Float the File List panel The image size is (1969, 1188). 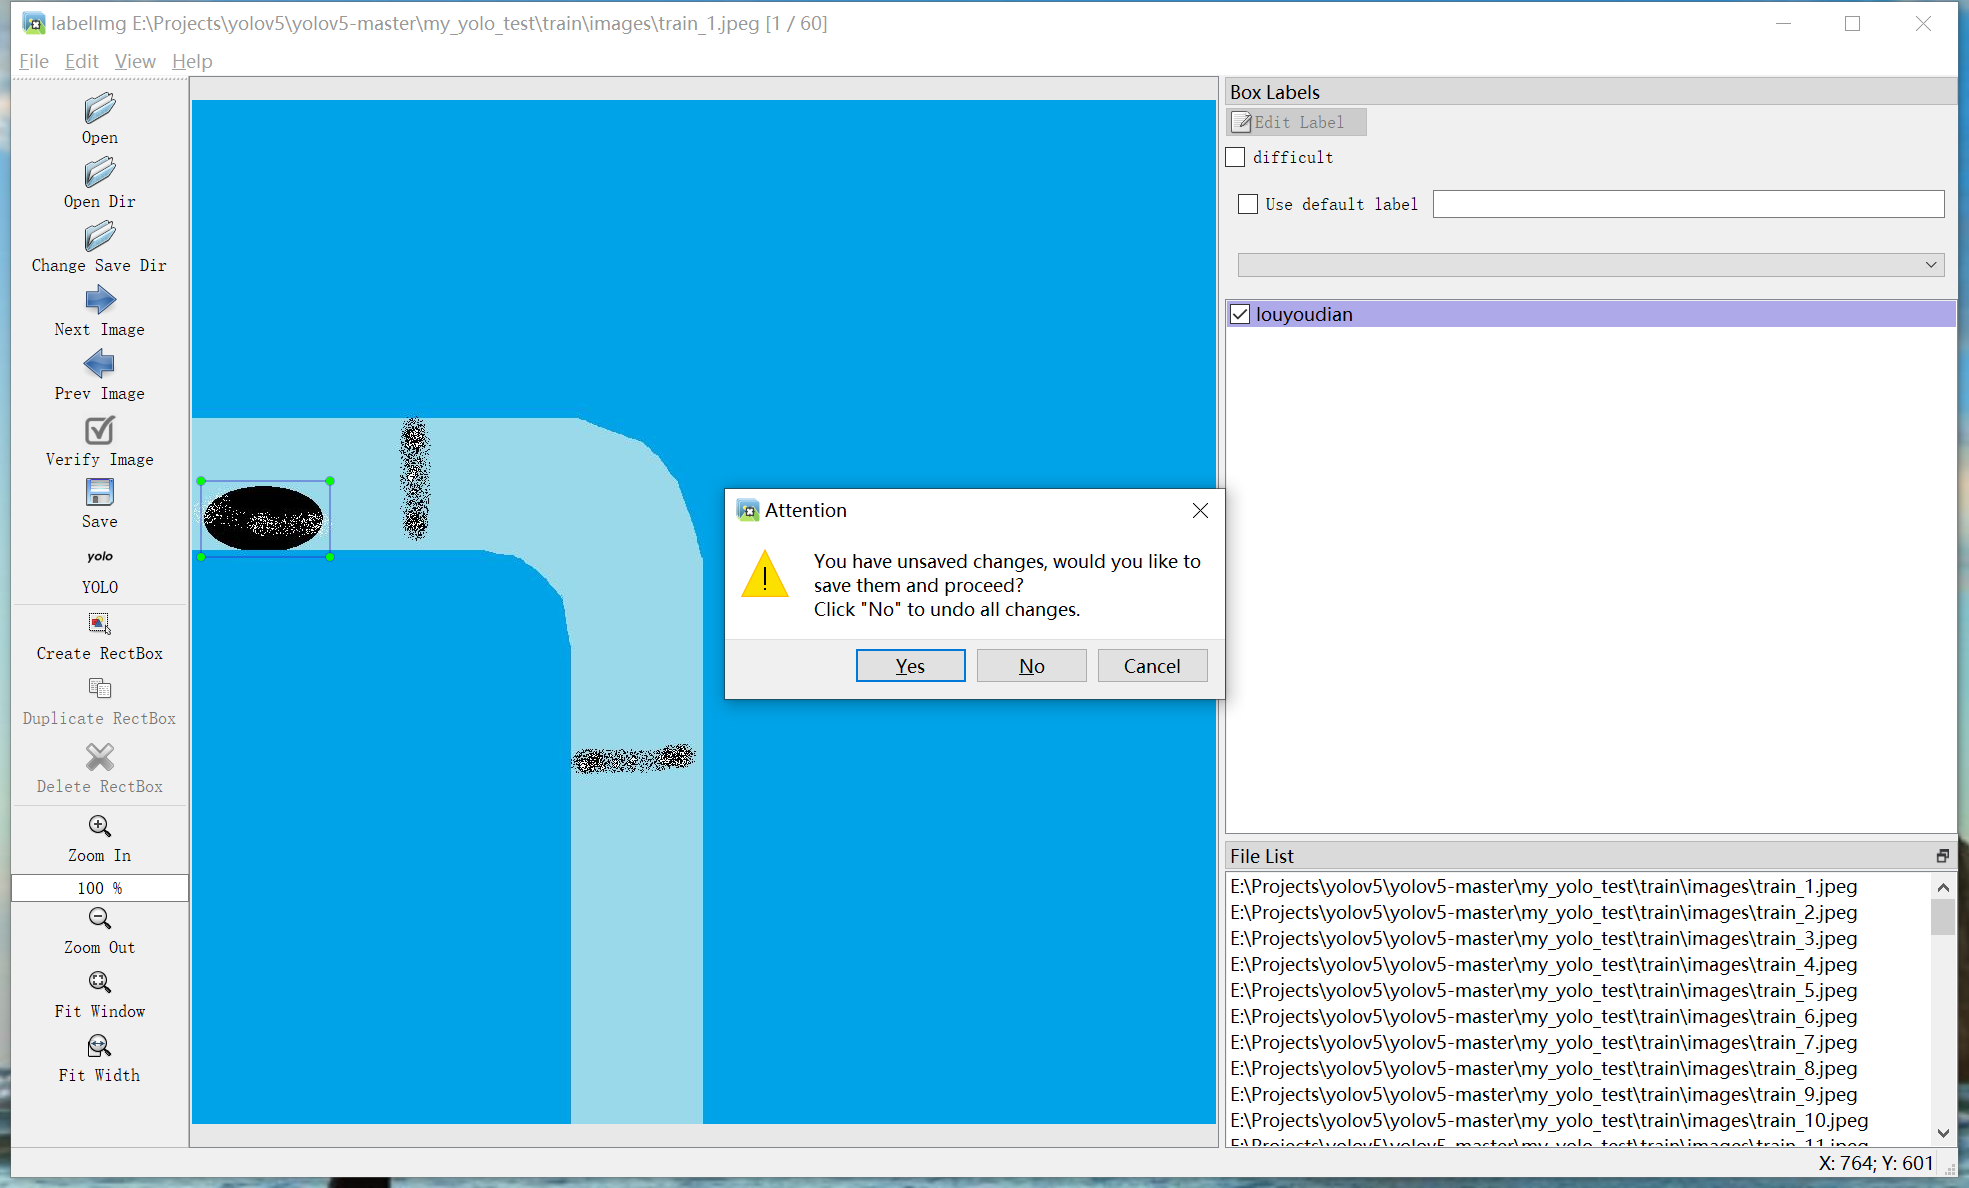1942,856
